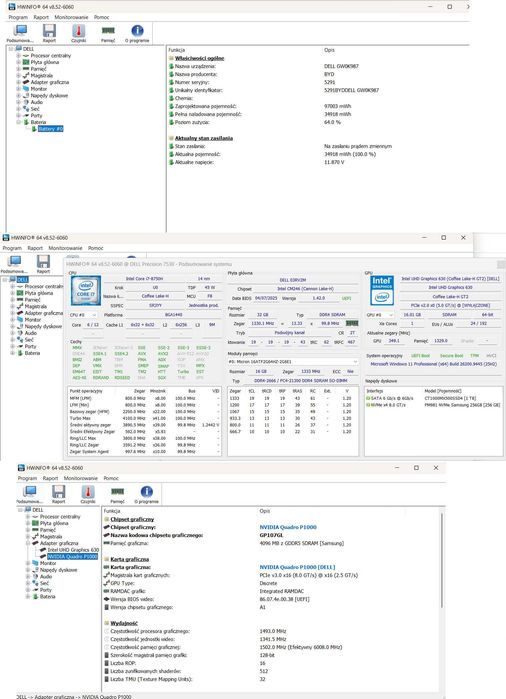Click Podsumowanie monitor icon in the middle window toolbar

point(14,263)
